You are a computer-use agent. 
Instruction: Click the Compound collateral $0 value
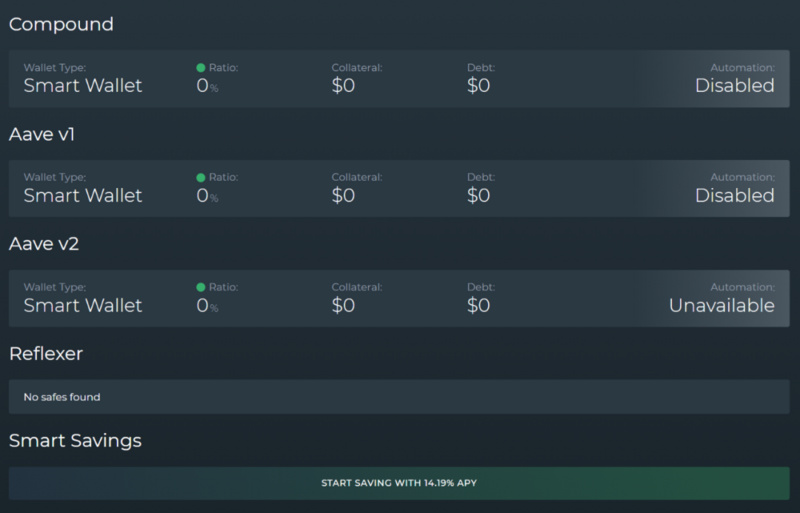click(343, 86)
